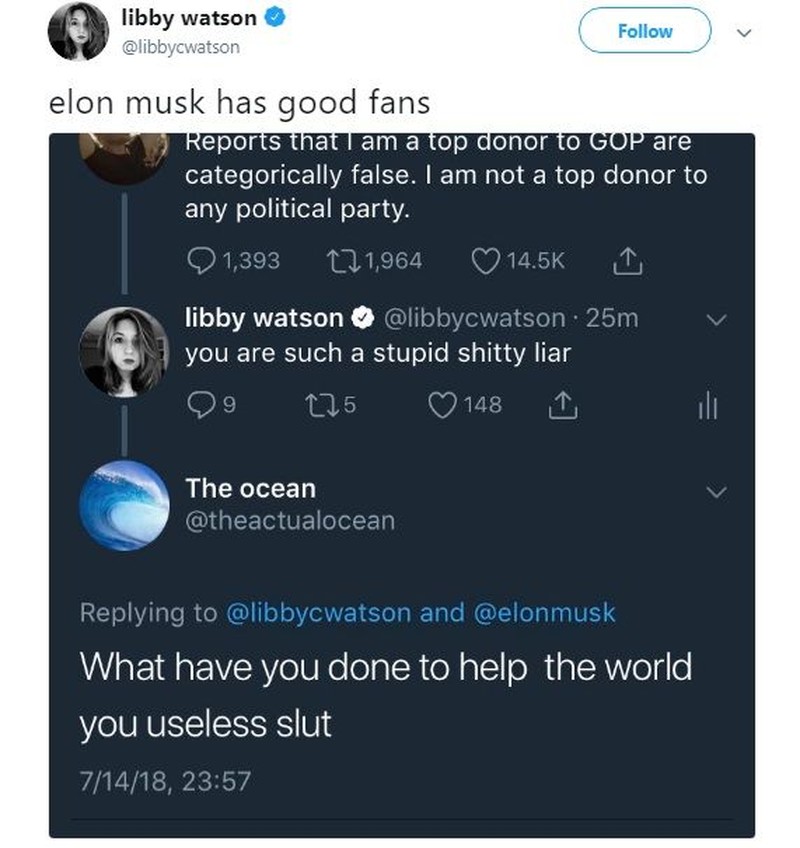Image resolution: width=800 pixels, height=848 pixels.
Task: Expand the chevron next to Follow button
Action: pyautogui.click(x=741, y=31)
